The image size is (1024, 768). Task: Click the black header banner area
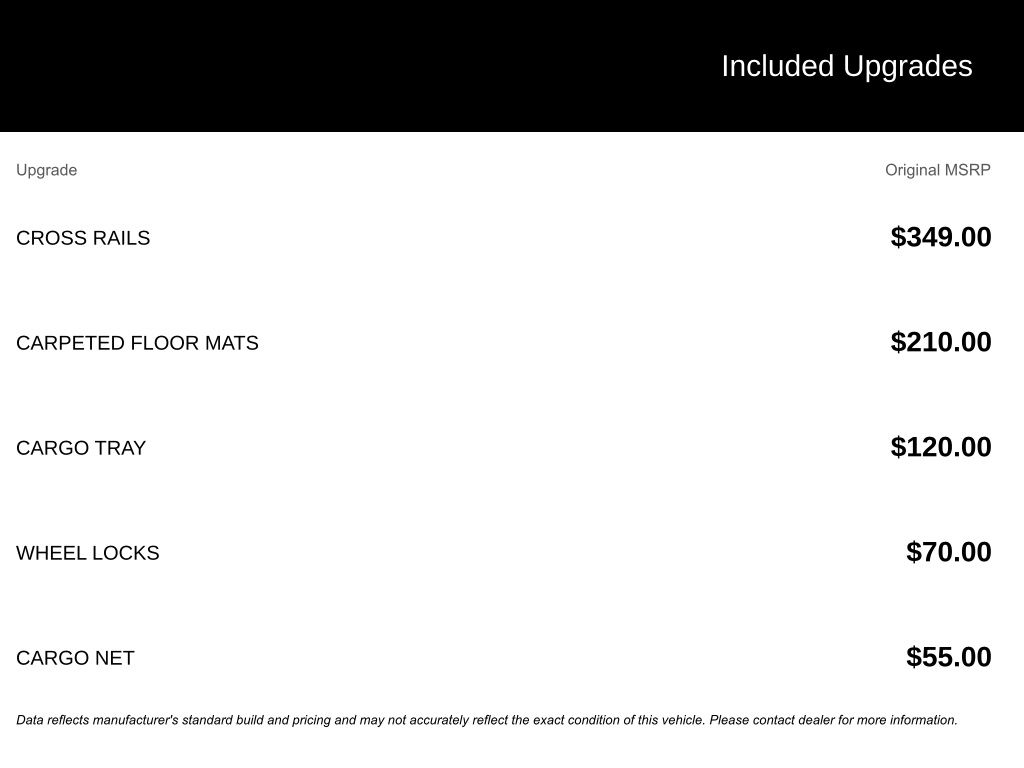point(512,66)
